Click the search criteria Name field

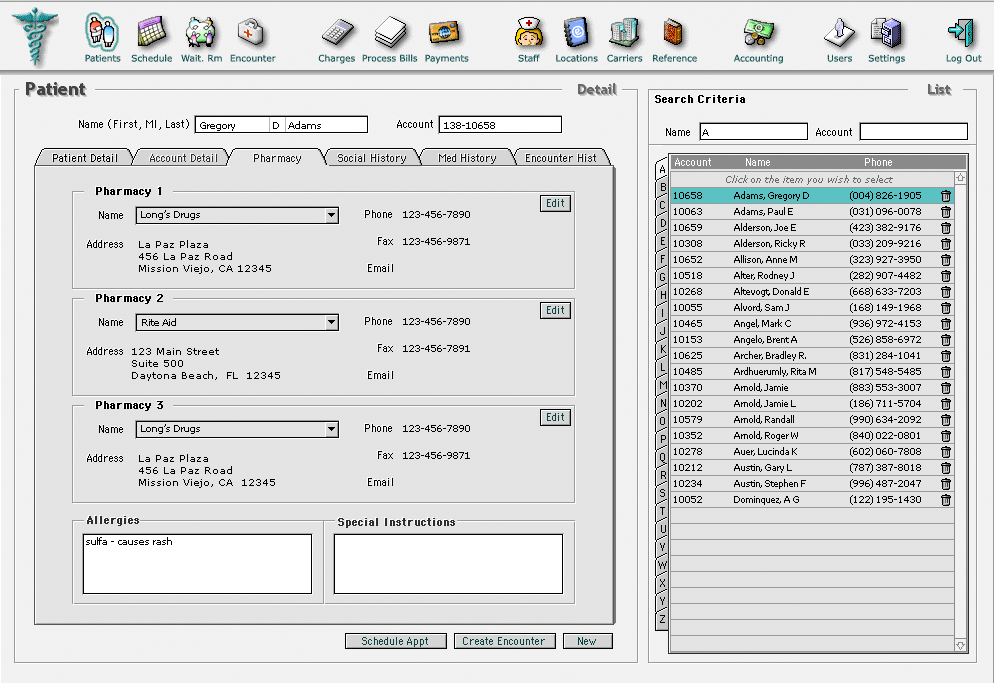[753, 132]
